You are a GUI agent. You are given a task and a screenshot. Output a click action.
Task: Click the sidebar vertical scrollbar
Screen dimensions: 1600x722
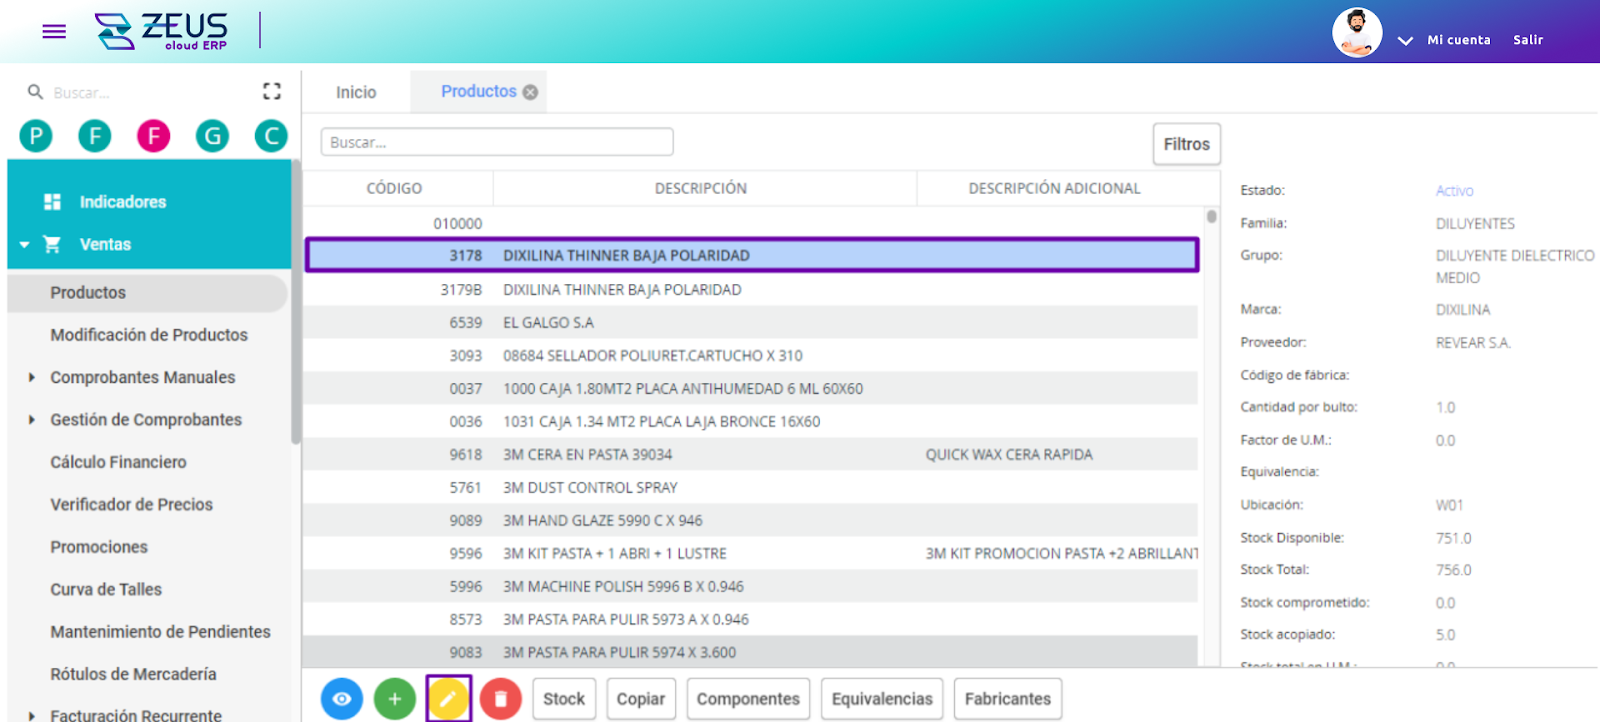(x=296, y=303)
